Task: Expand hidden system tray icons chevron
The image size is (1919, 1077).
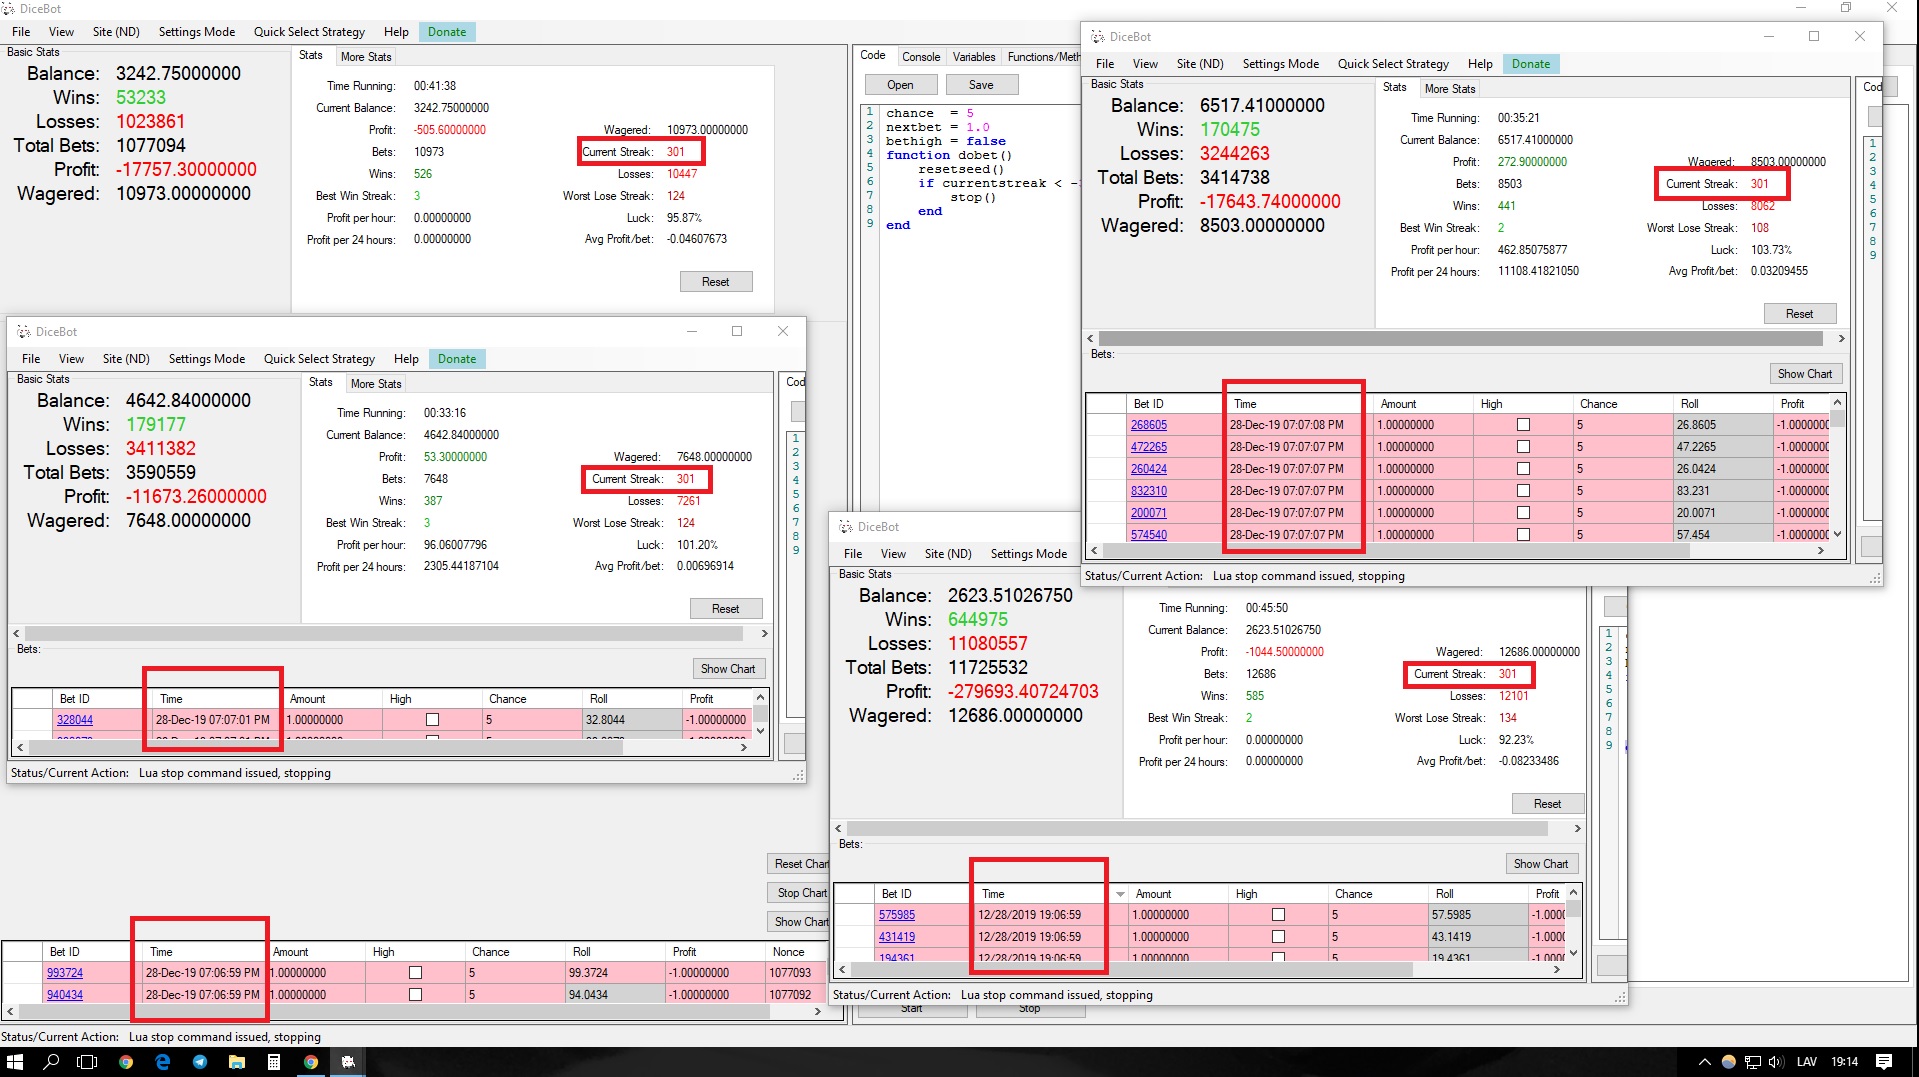Action: 1704,1062
